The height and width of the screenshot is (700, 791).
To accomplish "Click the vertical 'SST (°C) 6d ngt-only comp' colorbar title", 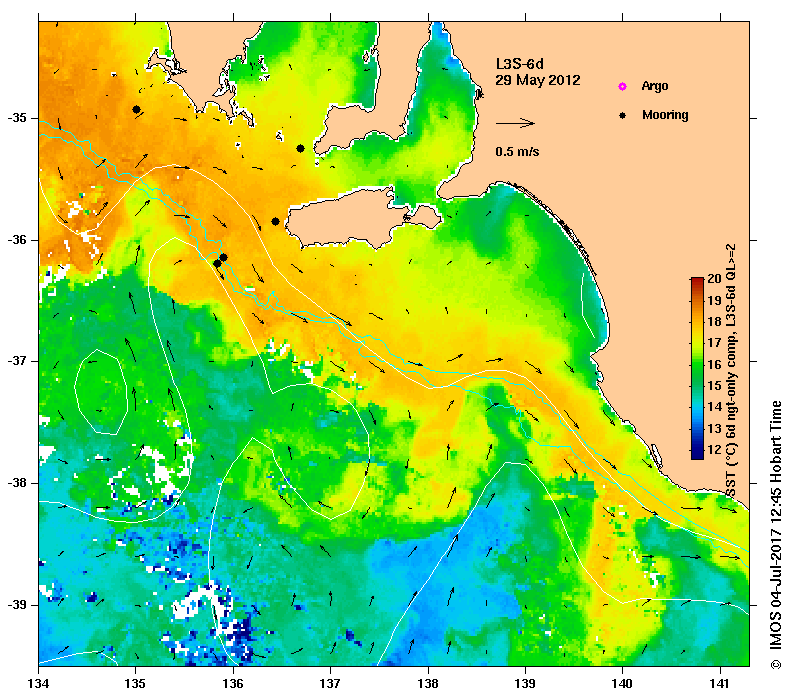I will click(x=731, y=370).
